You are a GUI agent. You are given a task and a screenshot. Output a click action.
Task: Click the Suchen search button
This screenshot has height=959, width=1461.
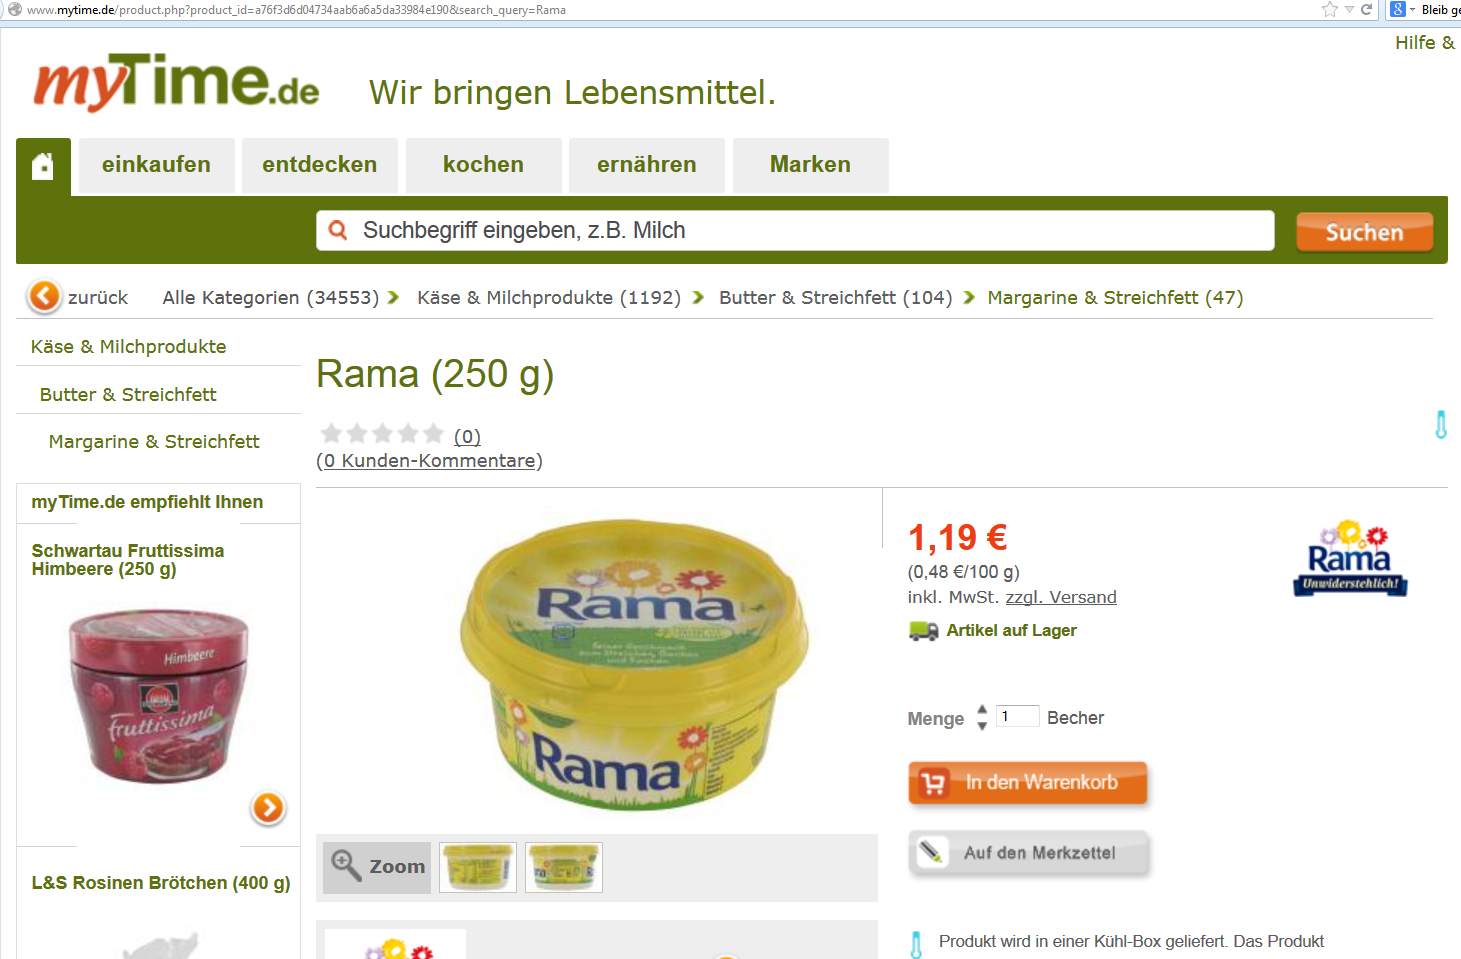[x=1364, y=232]
